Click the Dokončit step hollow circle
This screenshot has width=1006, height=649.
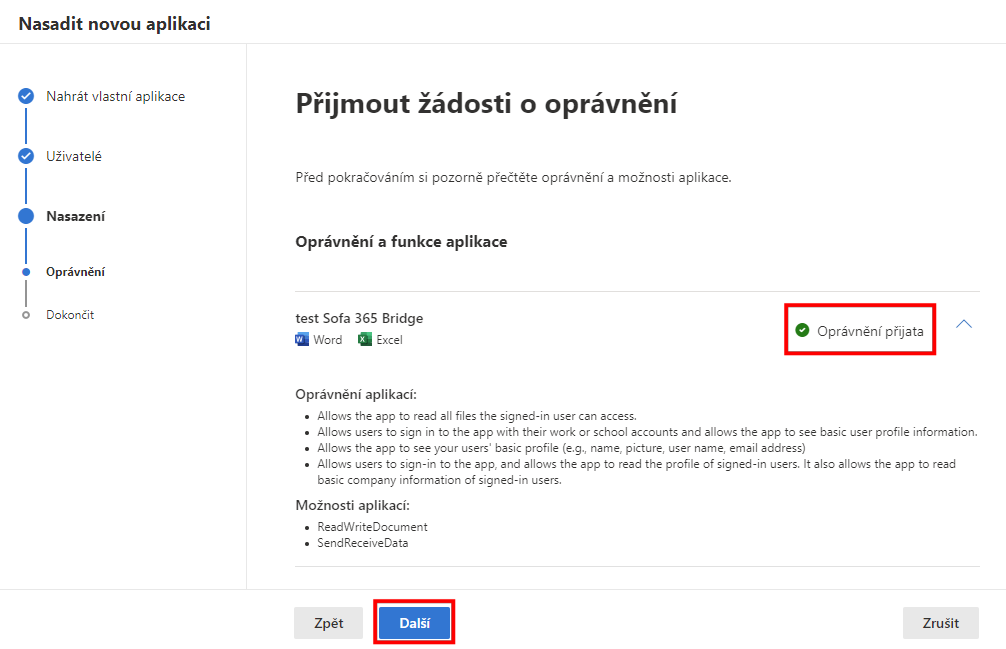26,315
